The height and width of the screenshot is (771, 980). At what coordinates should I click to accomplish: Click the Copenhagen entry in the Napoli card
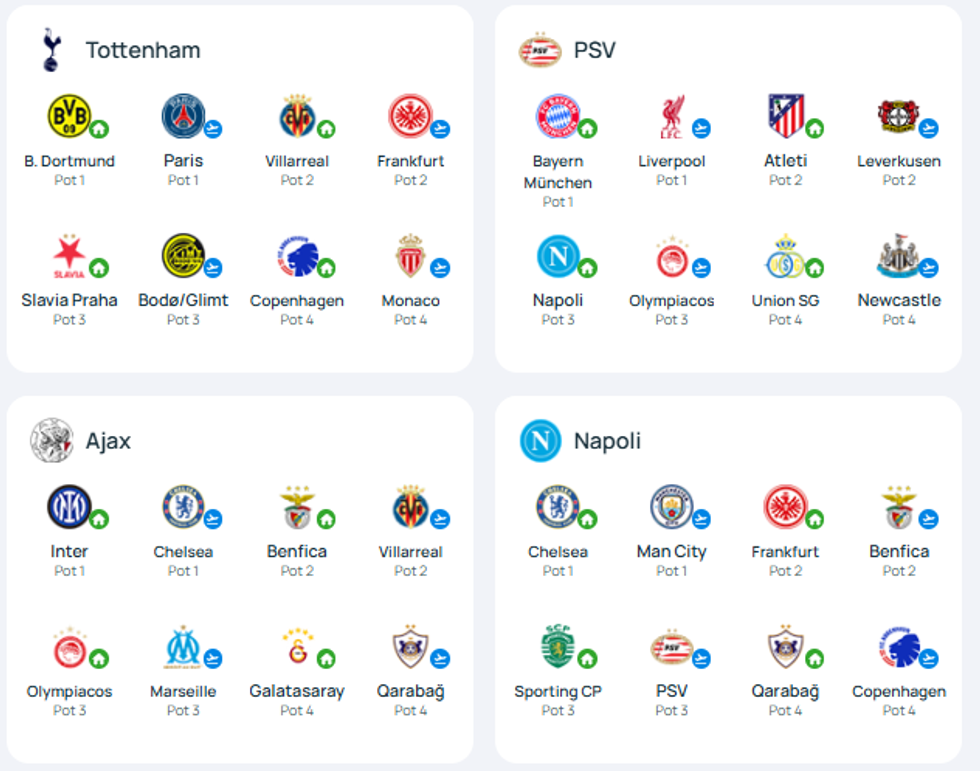point(899,669)
